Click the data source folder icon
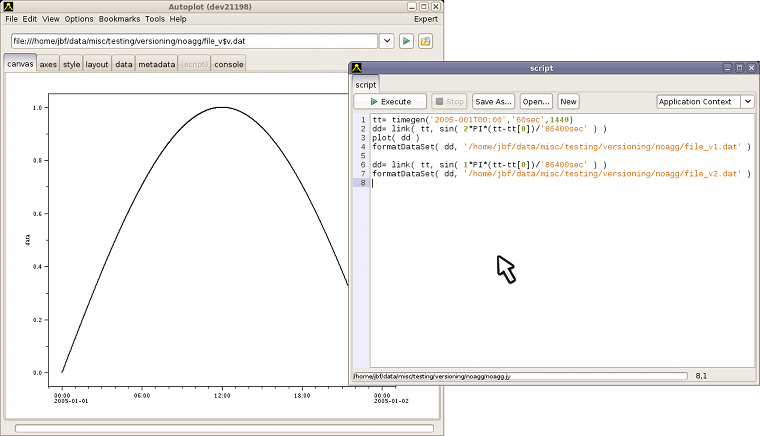The width and height of the screenshot is (760, 436). point(425,41)
